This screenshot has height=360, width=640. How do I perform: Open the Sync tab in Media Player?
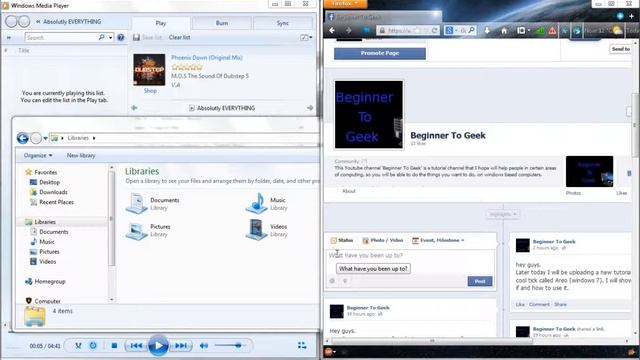[283, 23]
